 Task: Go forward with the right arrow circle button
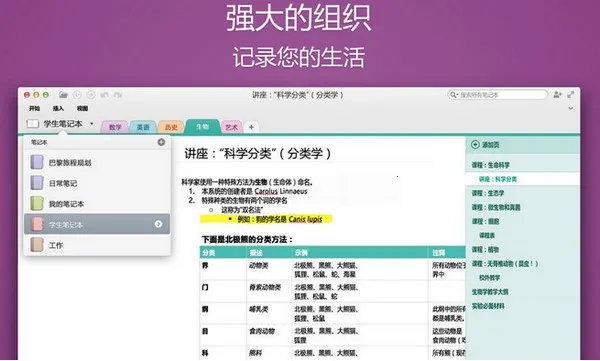91,95
